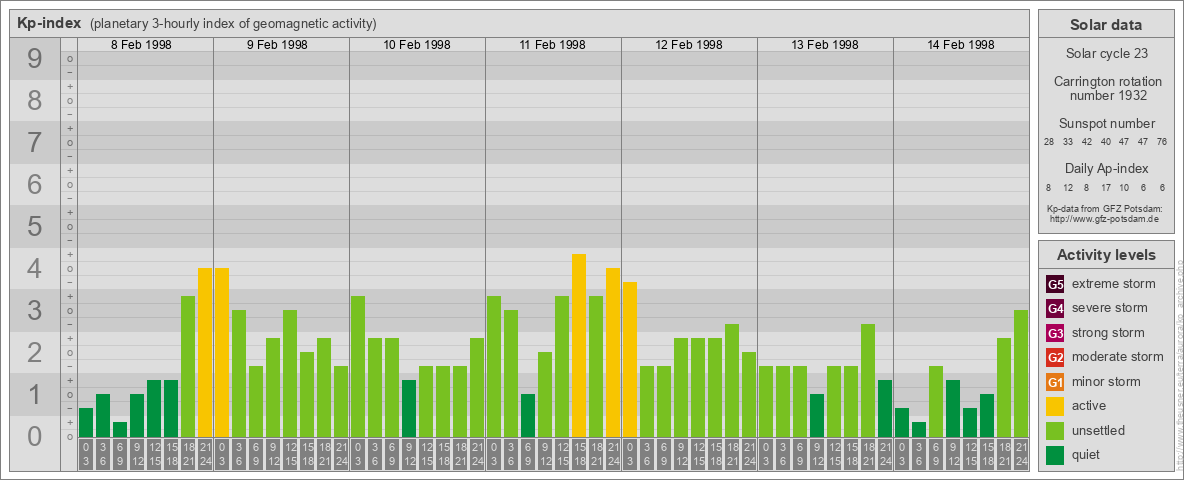
Task: Click the Solar data panel heading
Action: pyautogui.click(x=1105, y=24)
